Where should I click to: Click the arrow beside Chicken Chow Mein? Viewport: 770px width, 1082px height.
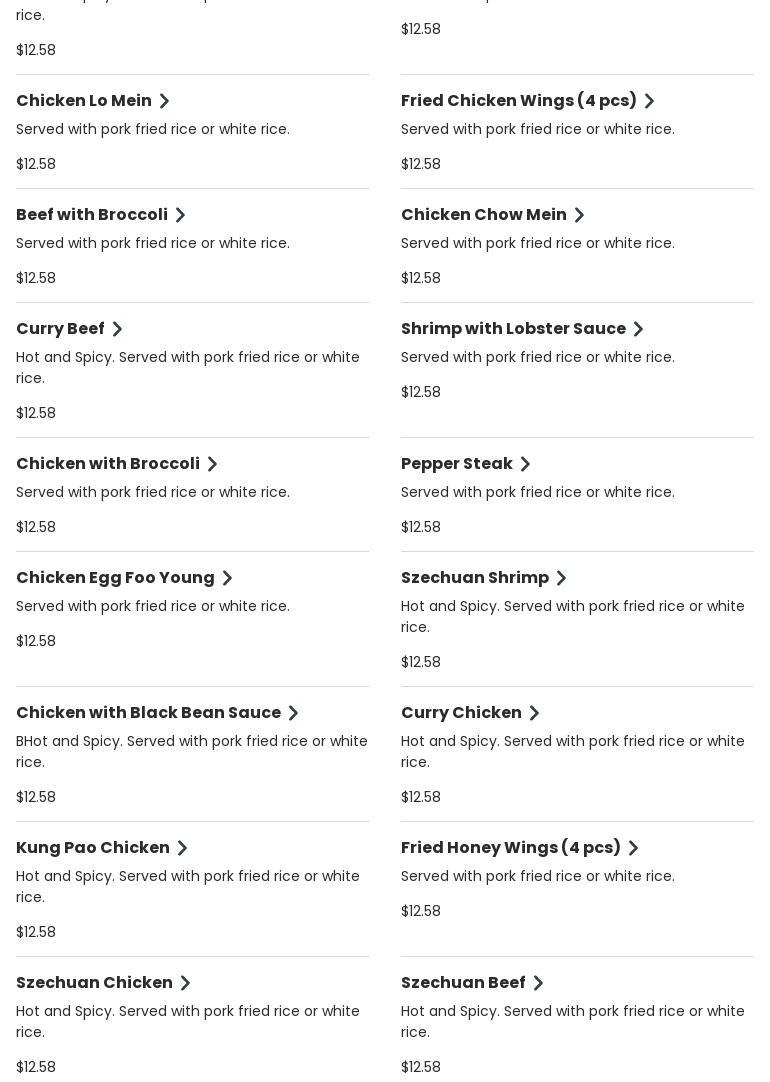point(580,215)
